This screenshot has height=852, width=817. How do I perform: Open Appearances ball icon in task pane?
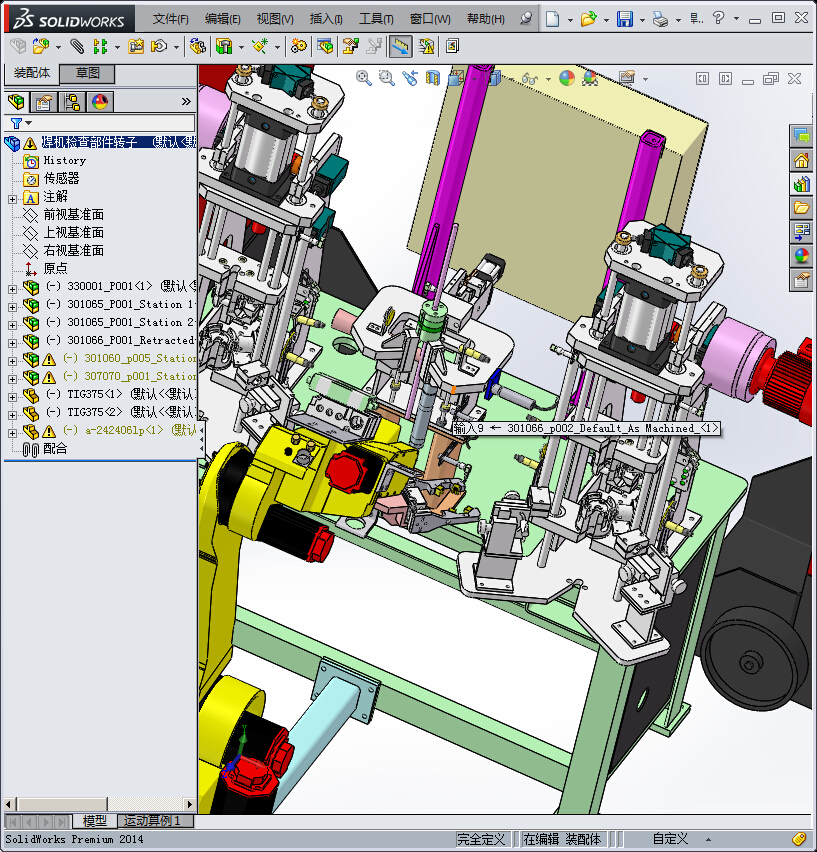tap(801, 256)
